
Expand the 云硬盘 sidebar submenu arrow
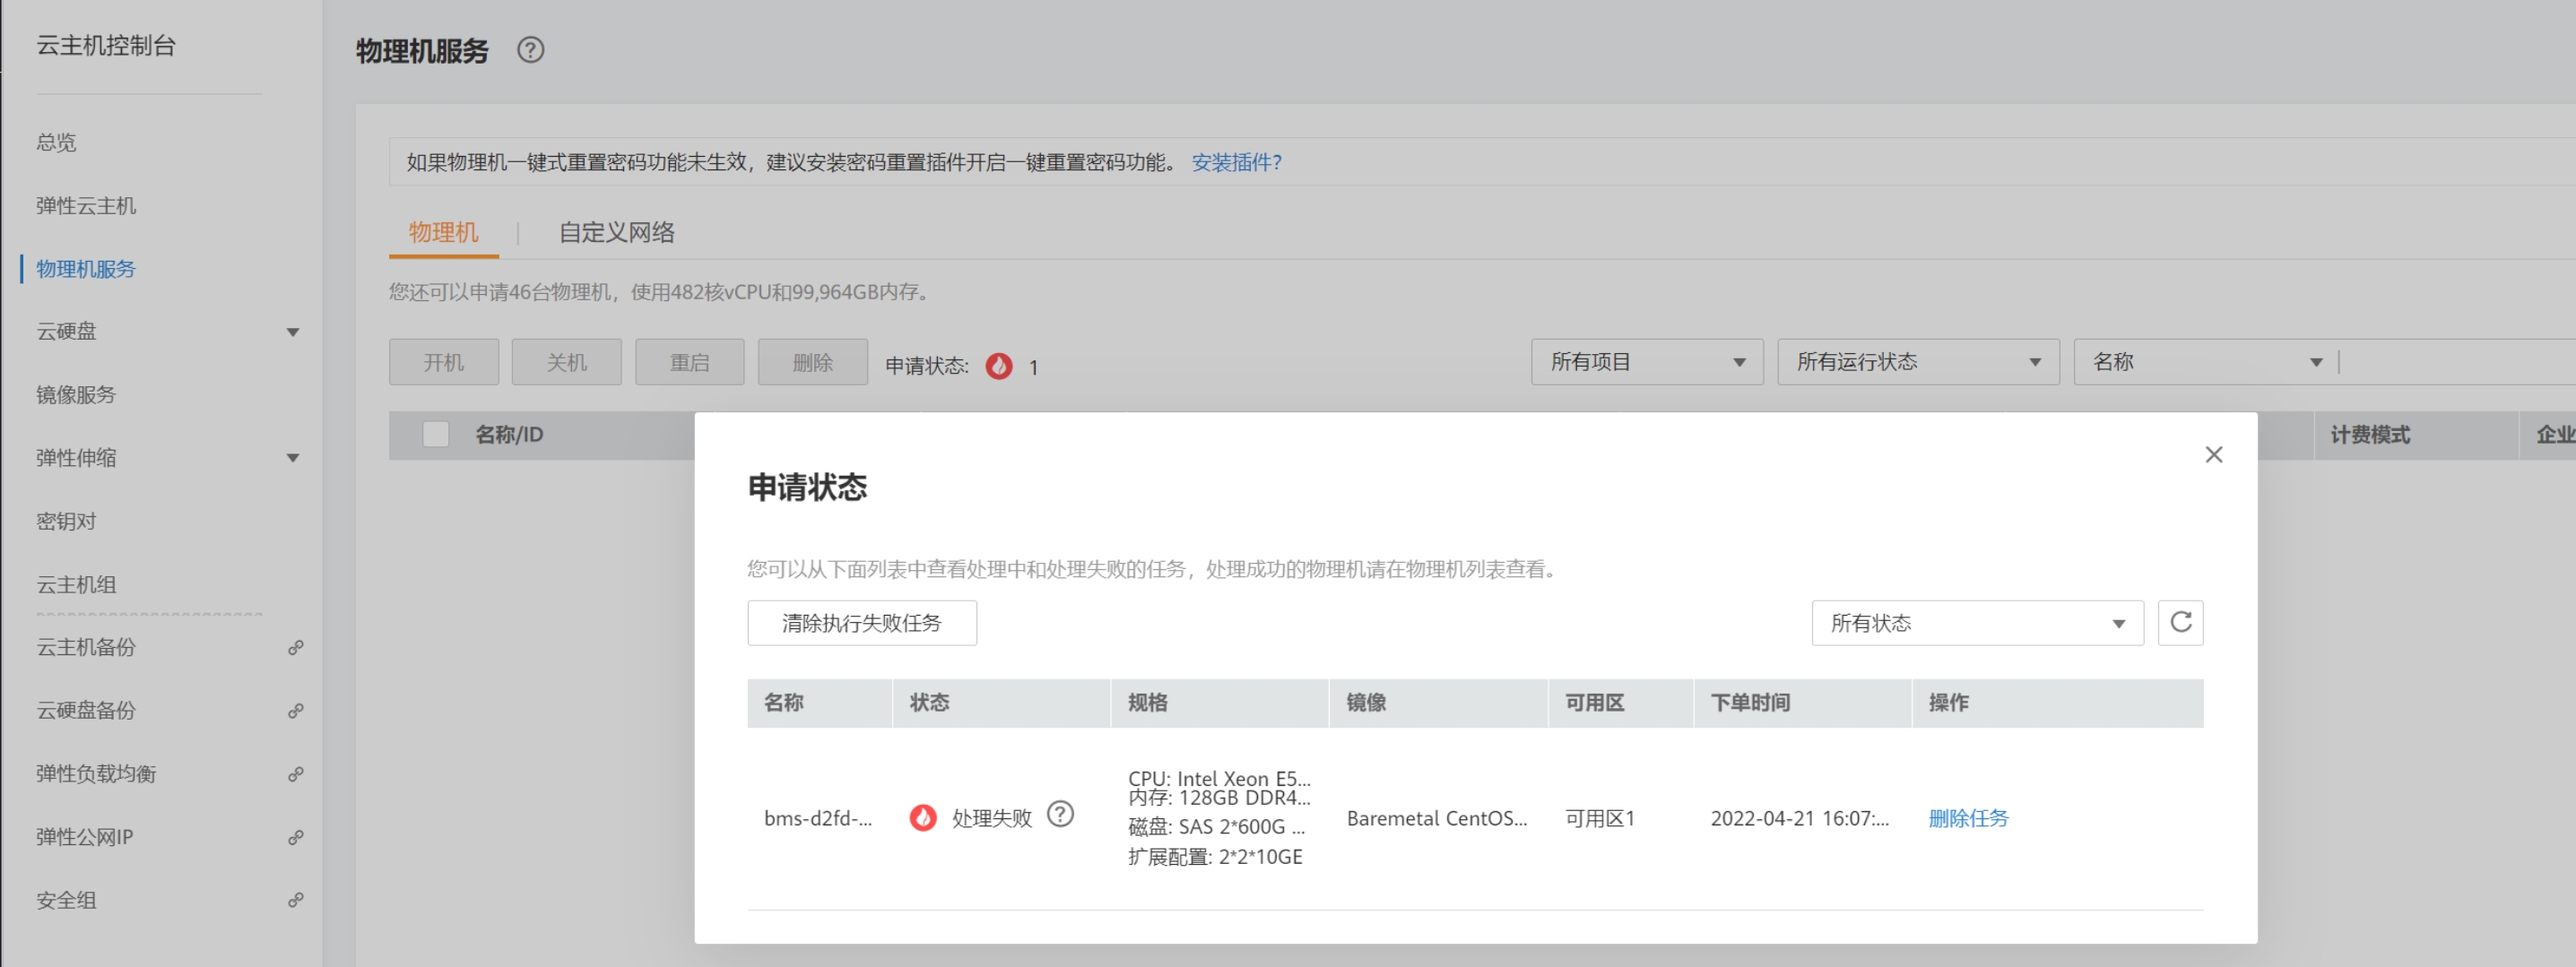tap(293, 332)
